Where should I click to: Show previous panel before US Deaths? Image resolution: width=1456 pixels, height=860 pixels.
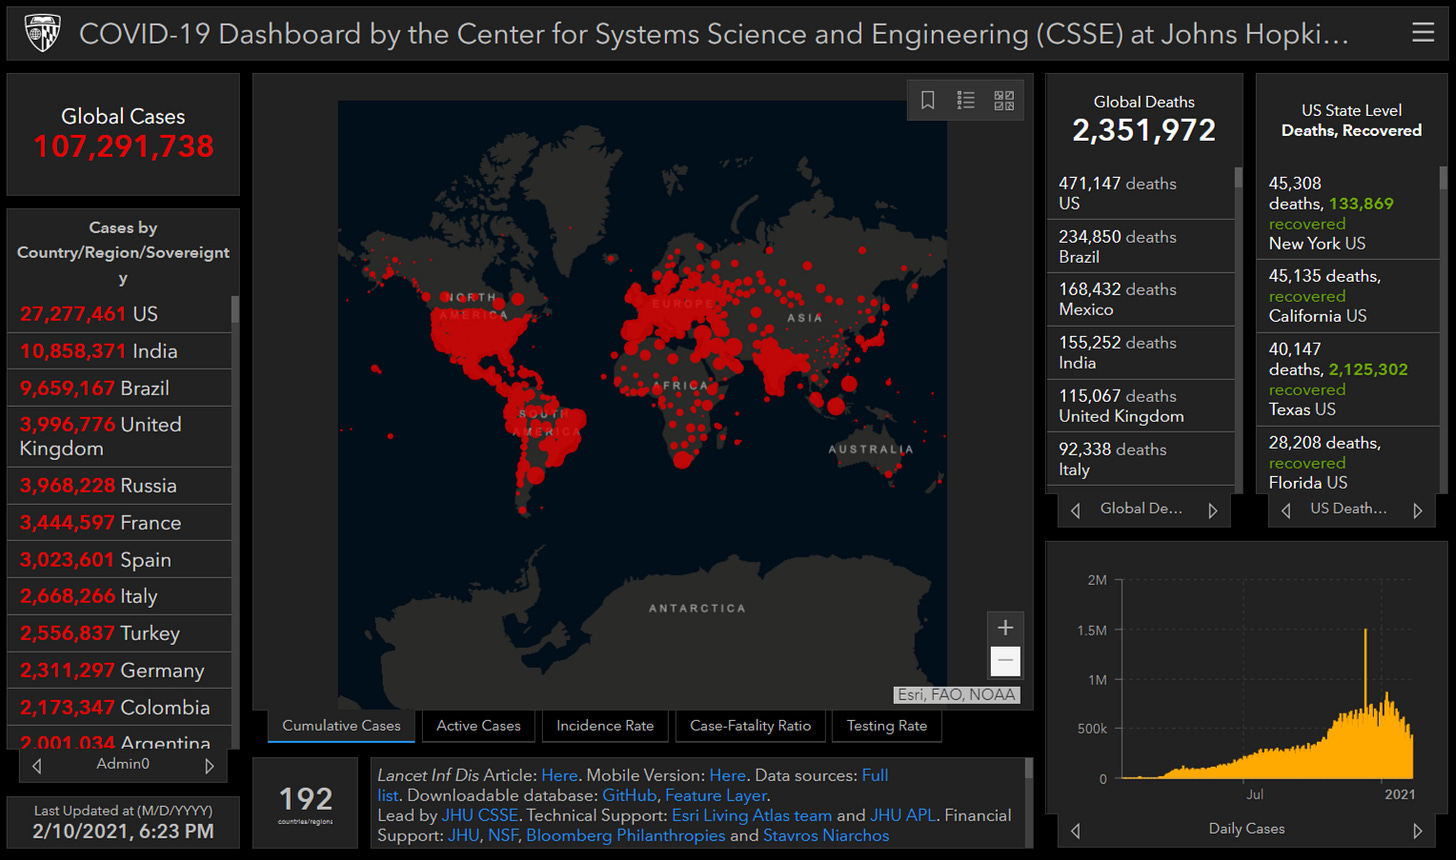[1285, 511]
